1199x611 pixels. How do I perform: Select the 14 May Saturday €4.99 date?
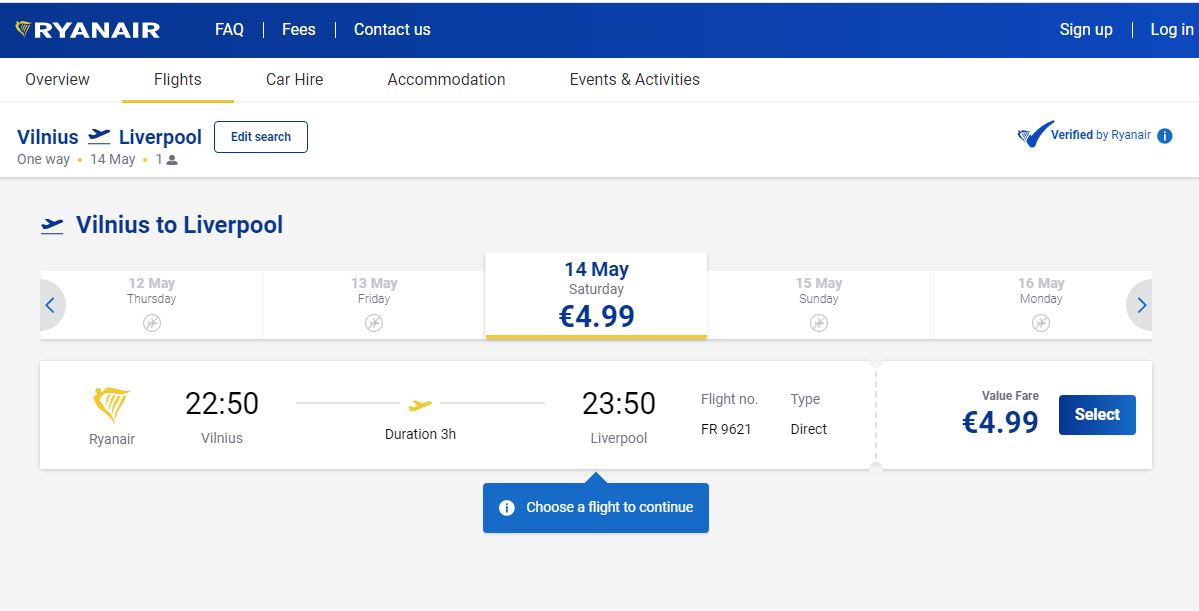[596, 297]
